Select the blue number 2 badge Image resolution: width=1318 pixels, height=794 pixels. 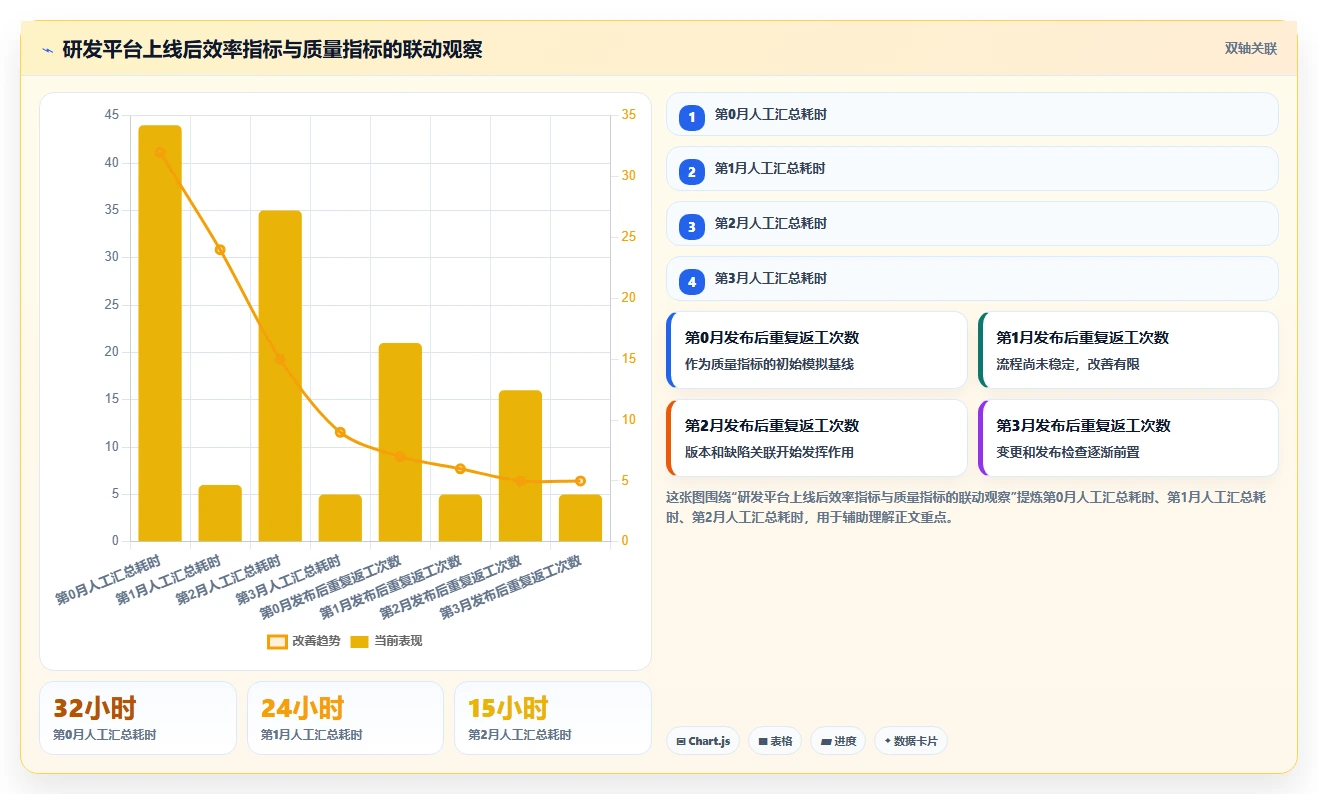(x=691, y=173)
